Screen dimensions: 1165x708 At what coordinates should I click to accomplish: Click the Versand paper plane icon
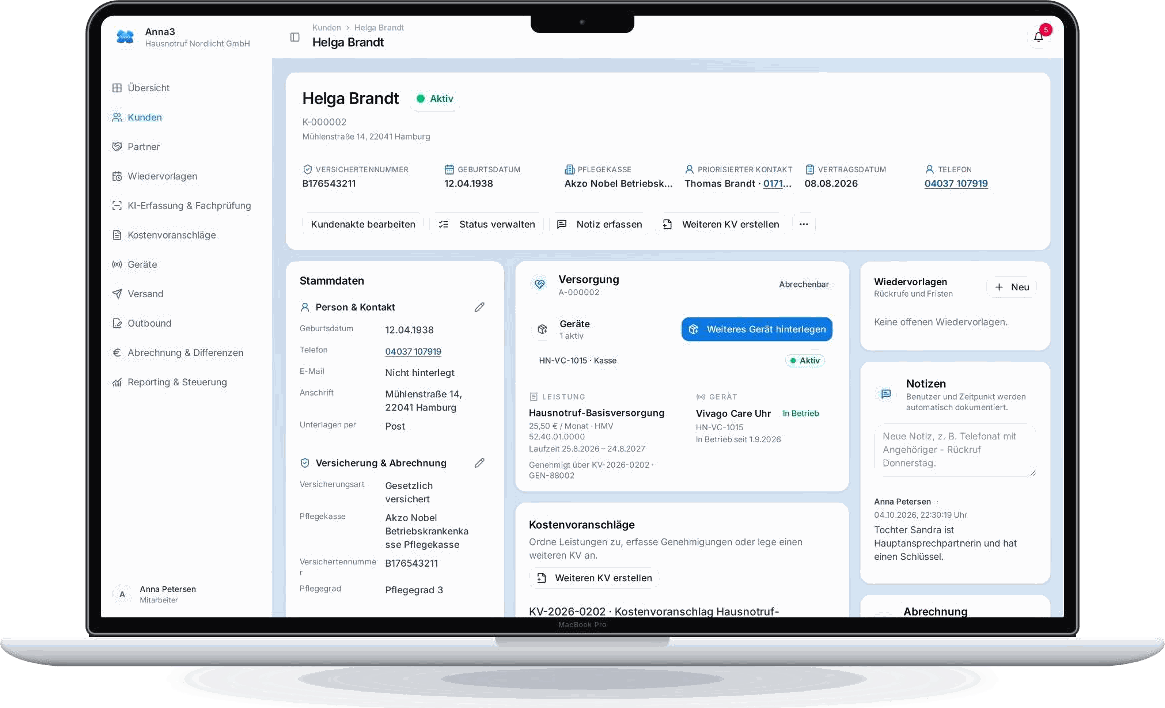click(117, 293)
